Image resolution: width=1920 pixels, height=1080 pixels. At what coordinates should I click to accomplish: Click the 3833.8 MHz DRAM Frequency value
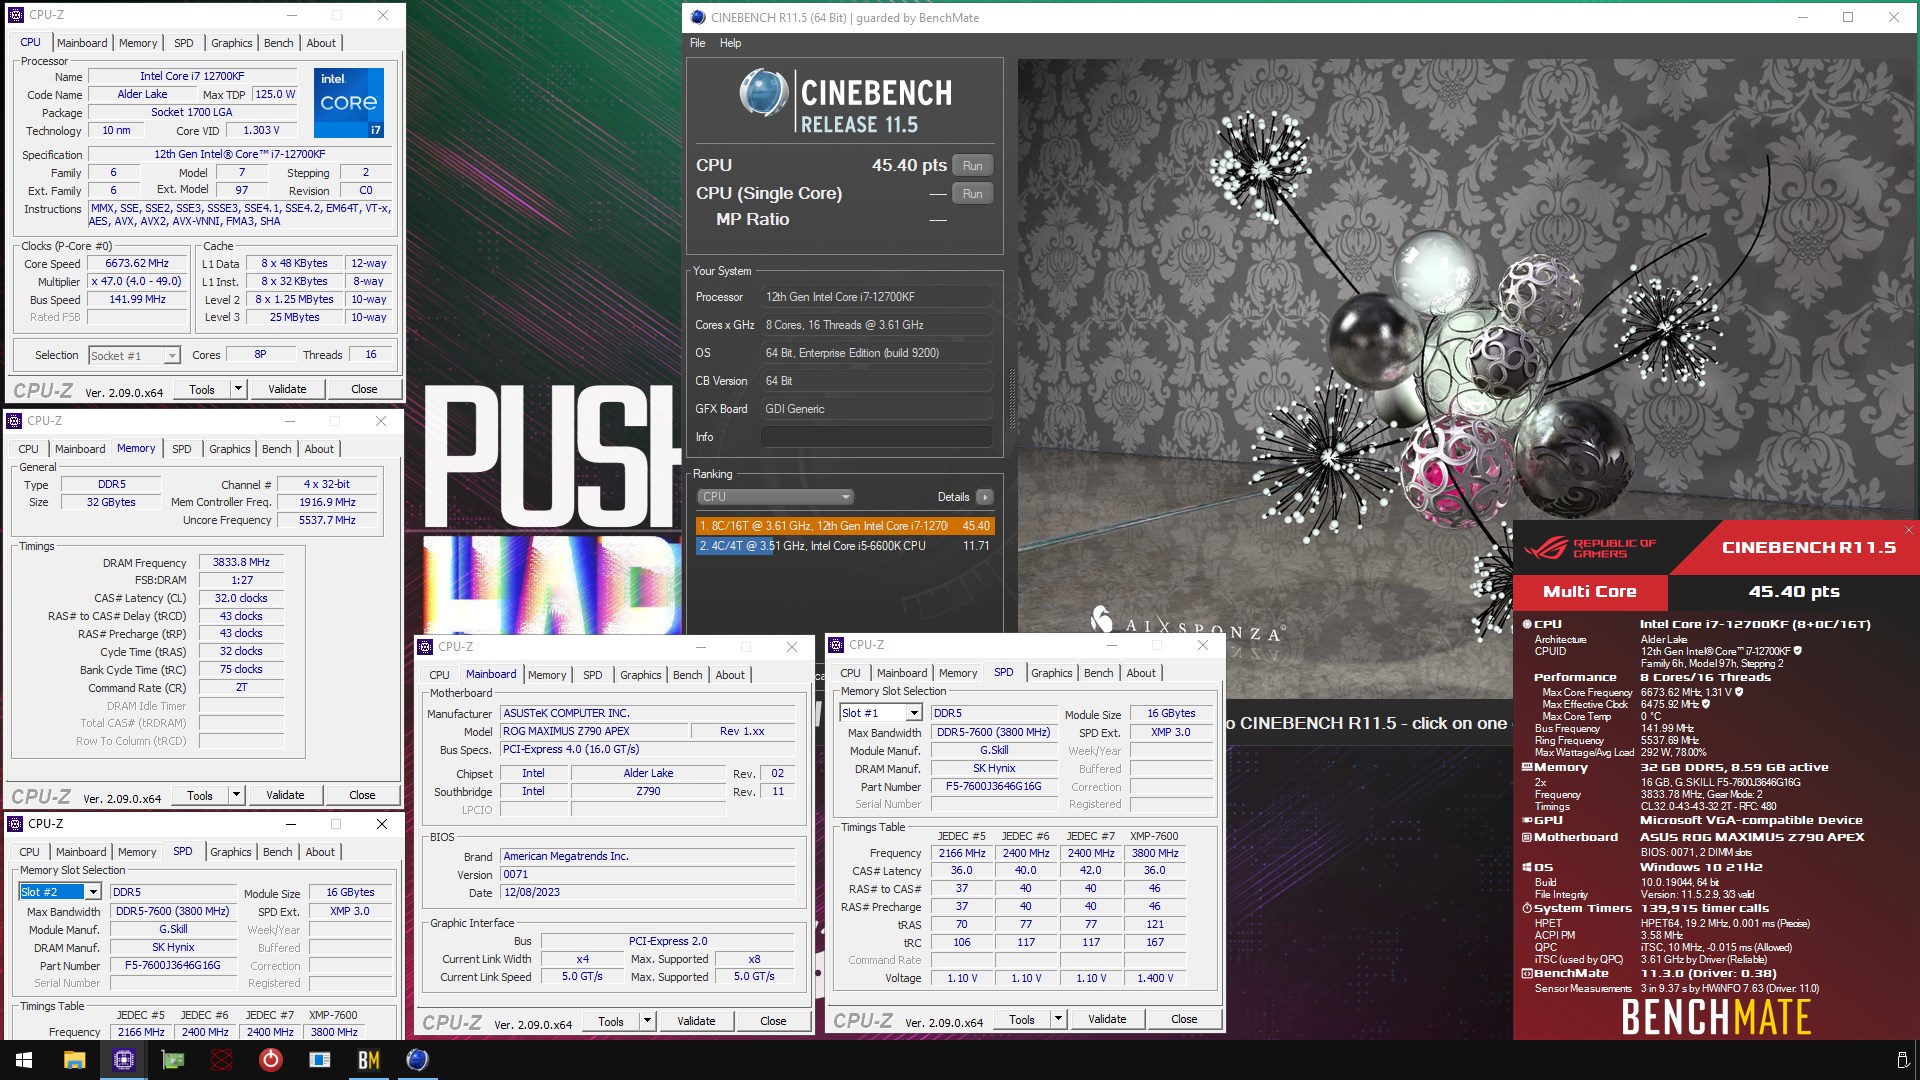point(241,563)
